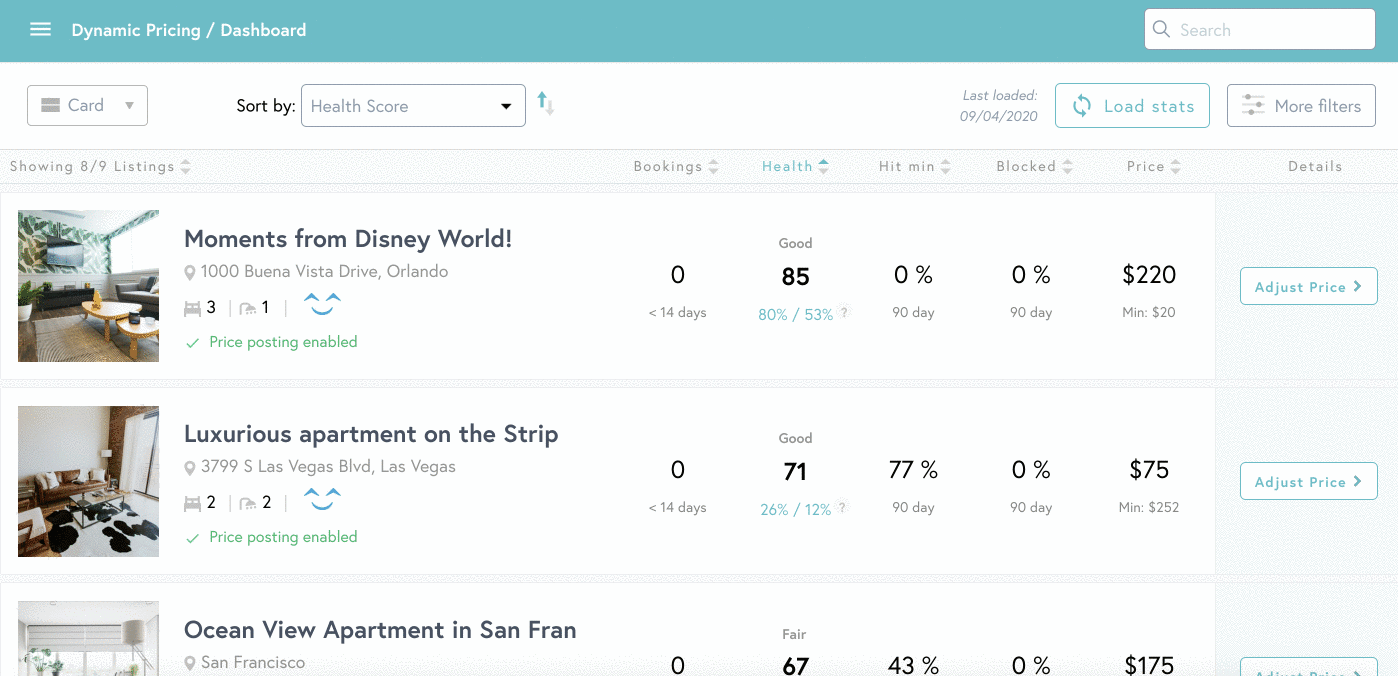
Task: Click the $220 price value
Action: (1149, 275)
